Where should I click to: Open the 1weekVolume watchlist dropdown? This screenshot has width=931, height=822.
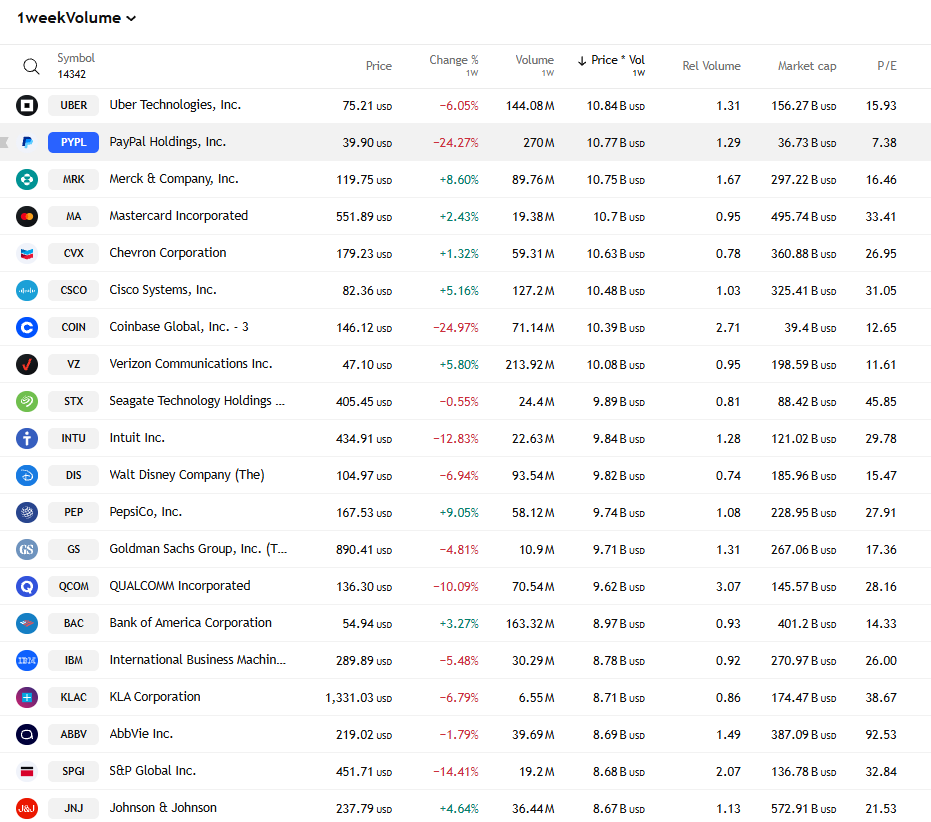coord(77,18)
